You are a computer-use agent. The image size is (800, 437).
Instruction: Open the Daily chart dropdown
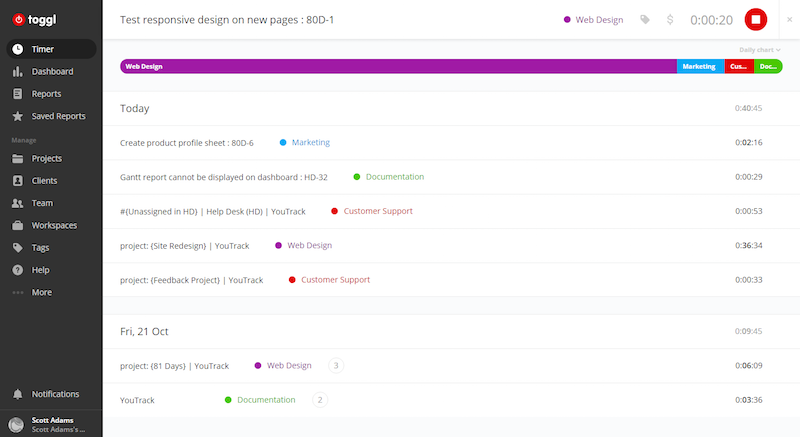click(x=759, y=49)
